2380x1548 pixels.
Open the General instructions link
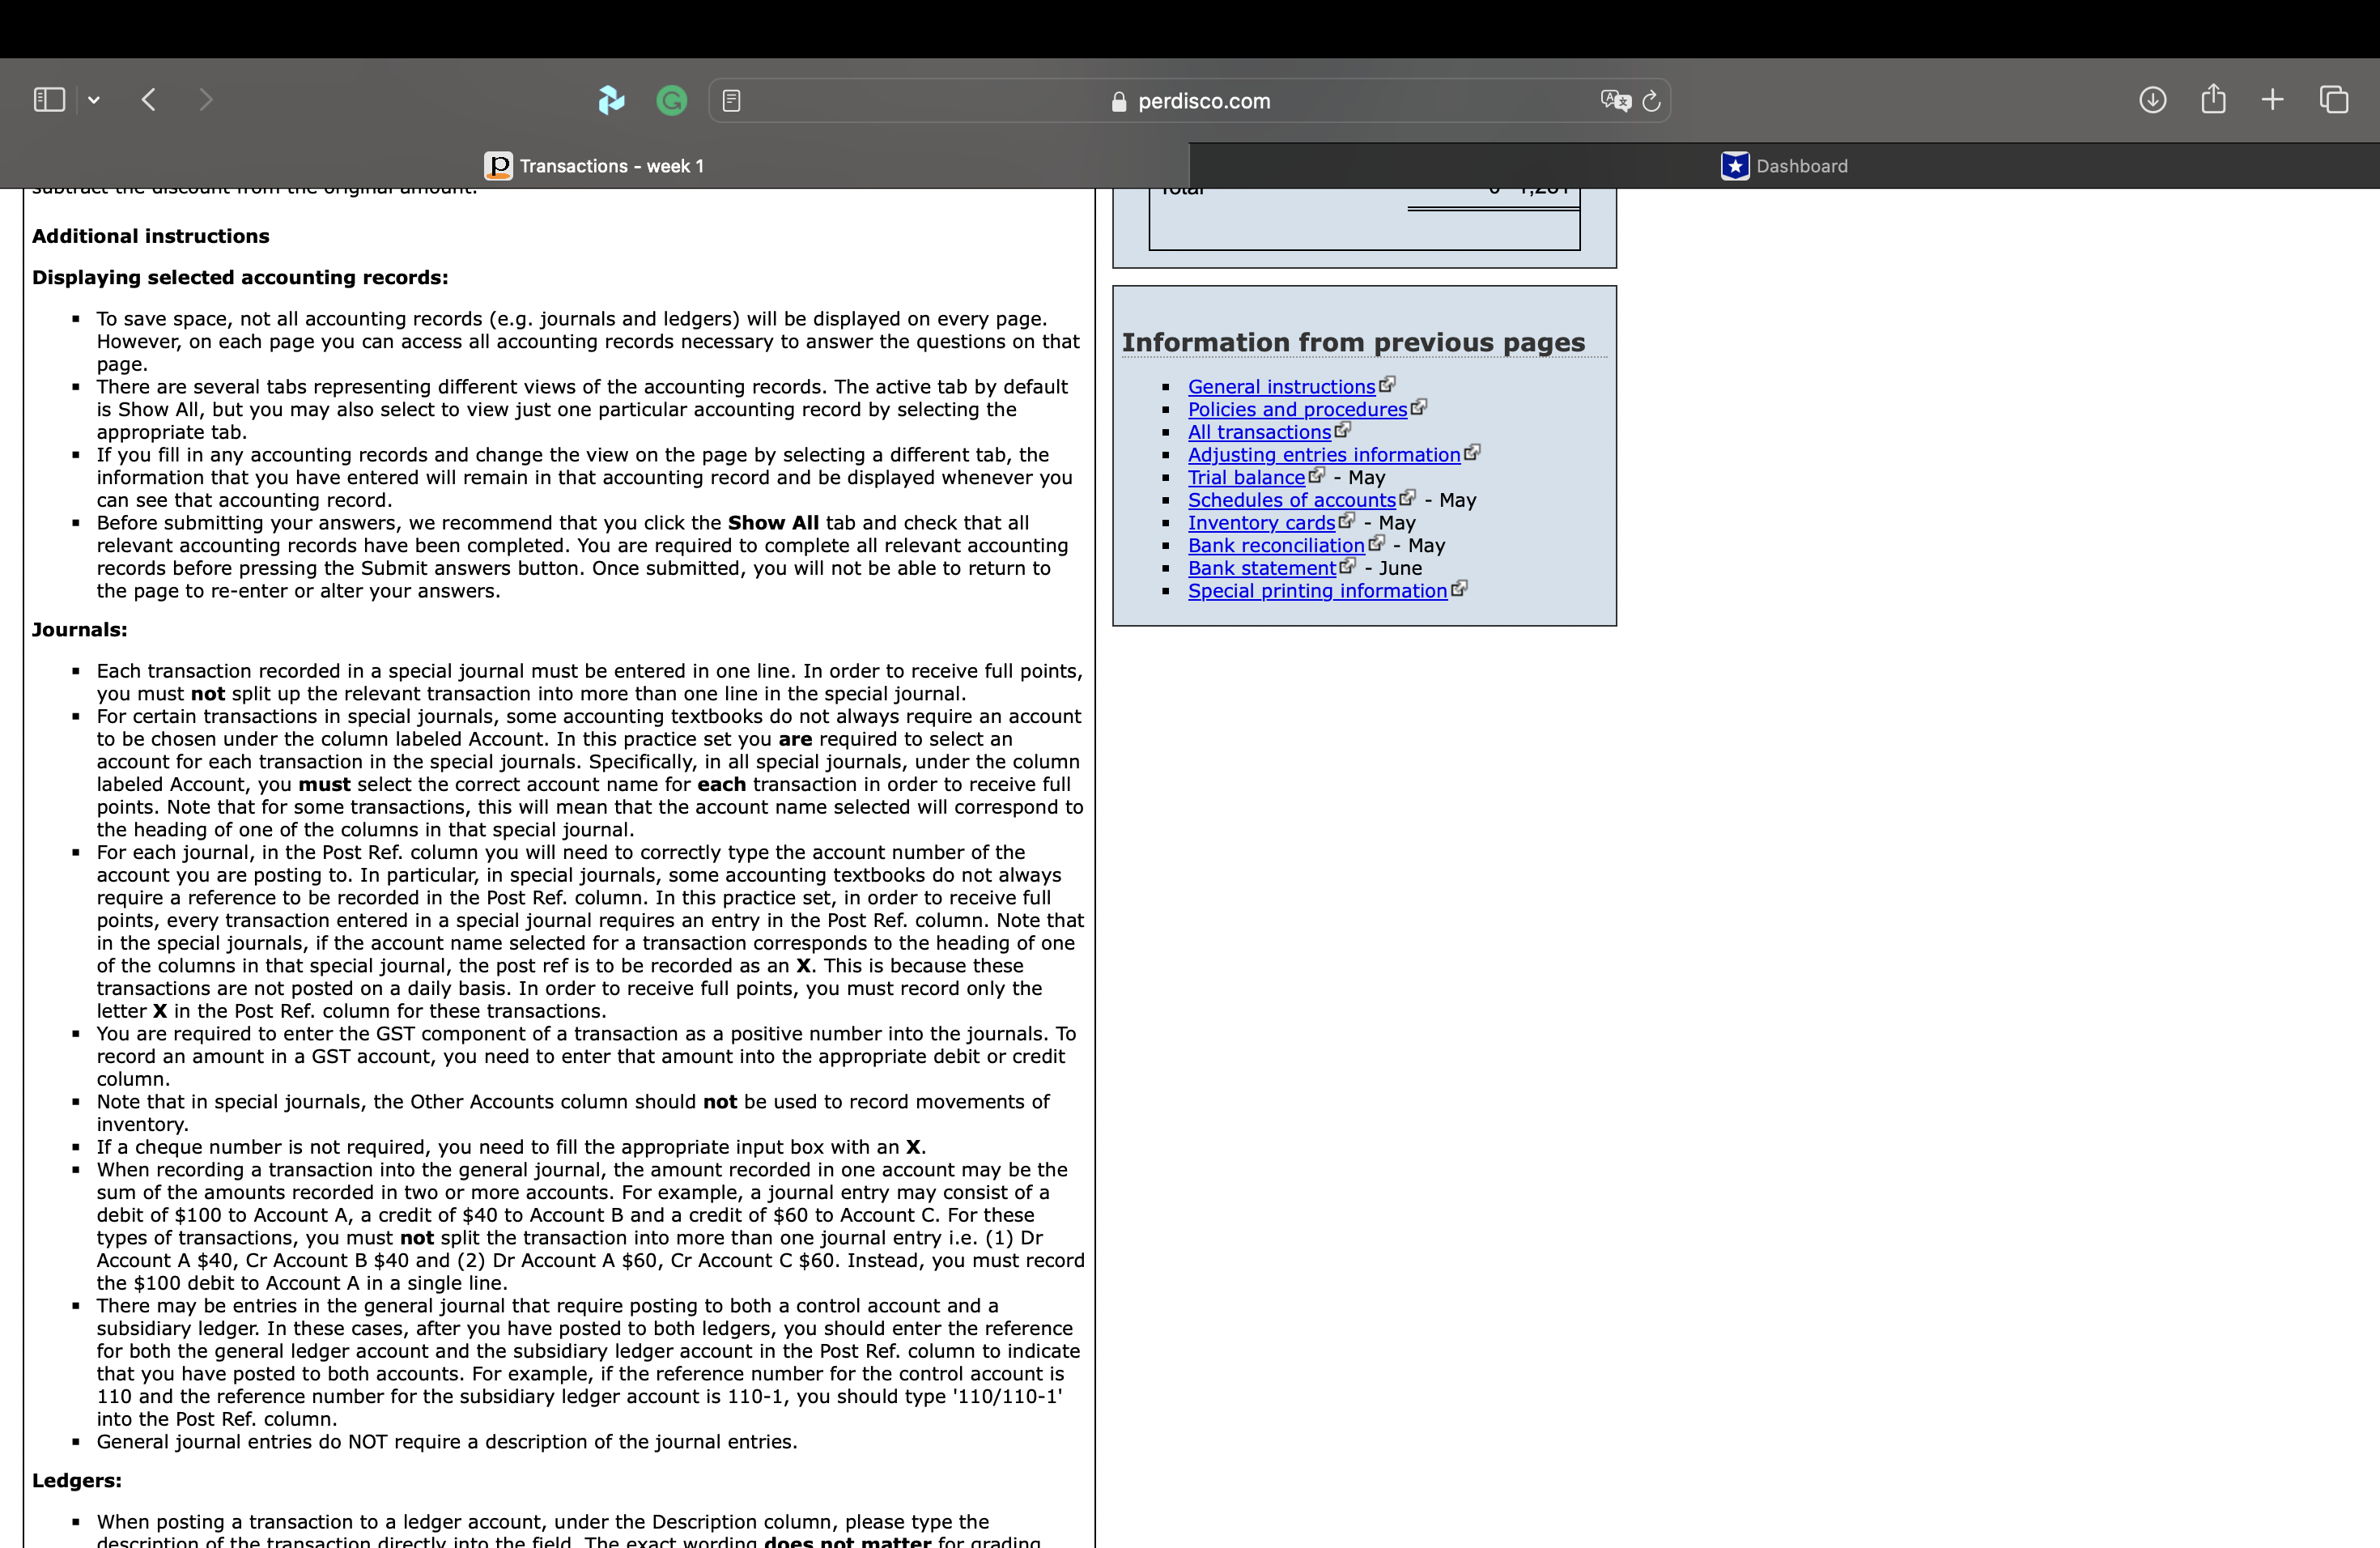click(1280, 387)
